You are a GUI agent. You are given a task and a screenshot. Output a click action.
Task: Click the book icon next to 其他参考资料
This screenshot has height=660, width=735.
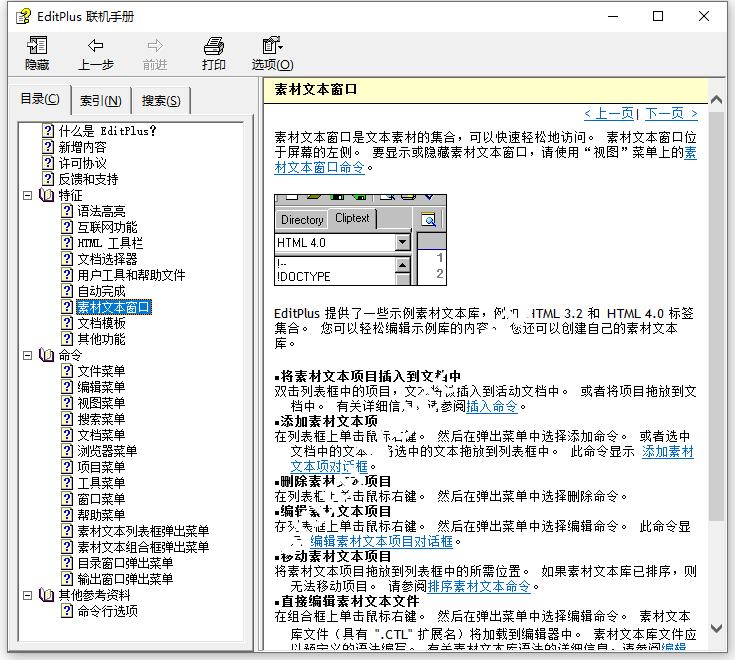pyautogui.click(x=46, y=595)
